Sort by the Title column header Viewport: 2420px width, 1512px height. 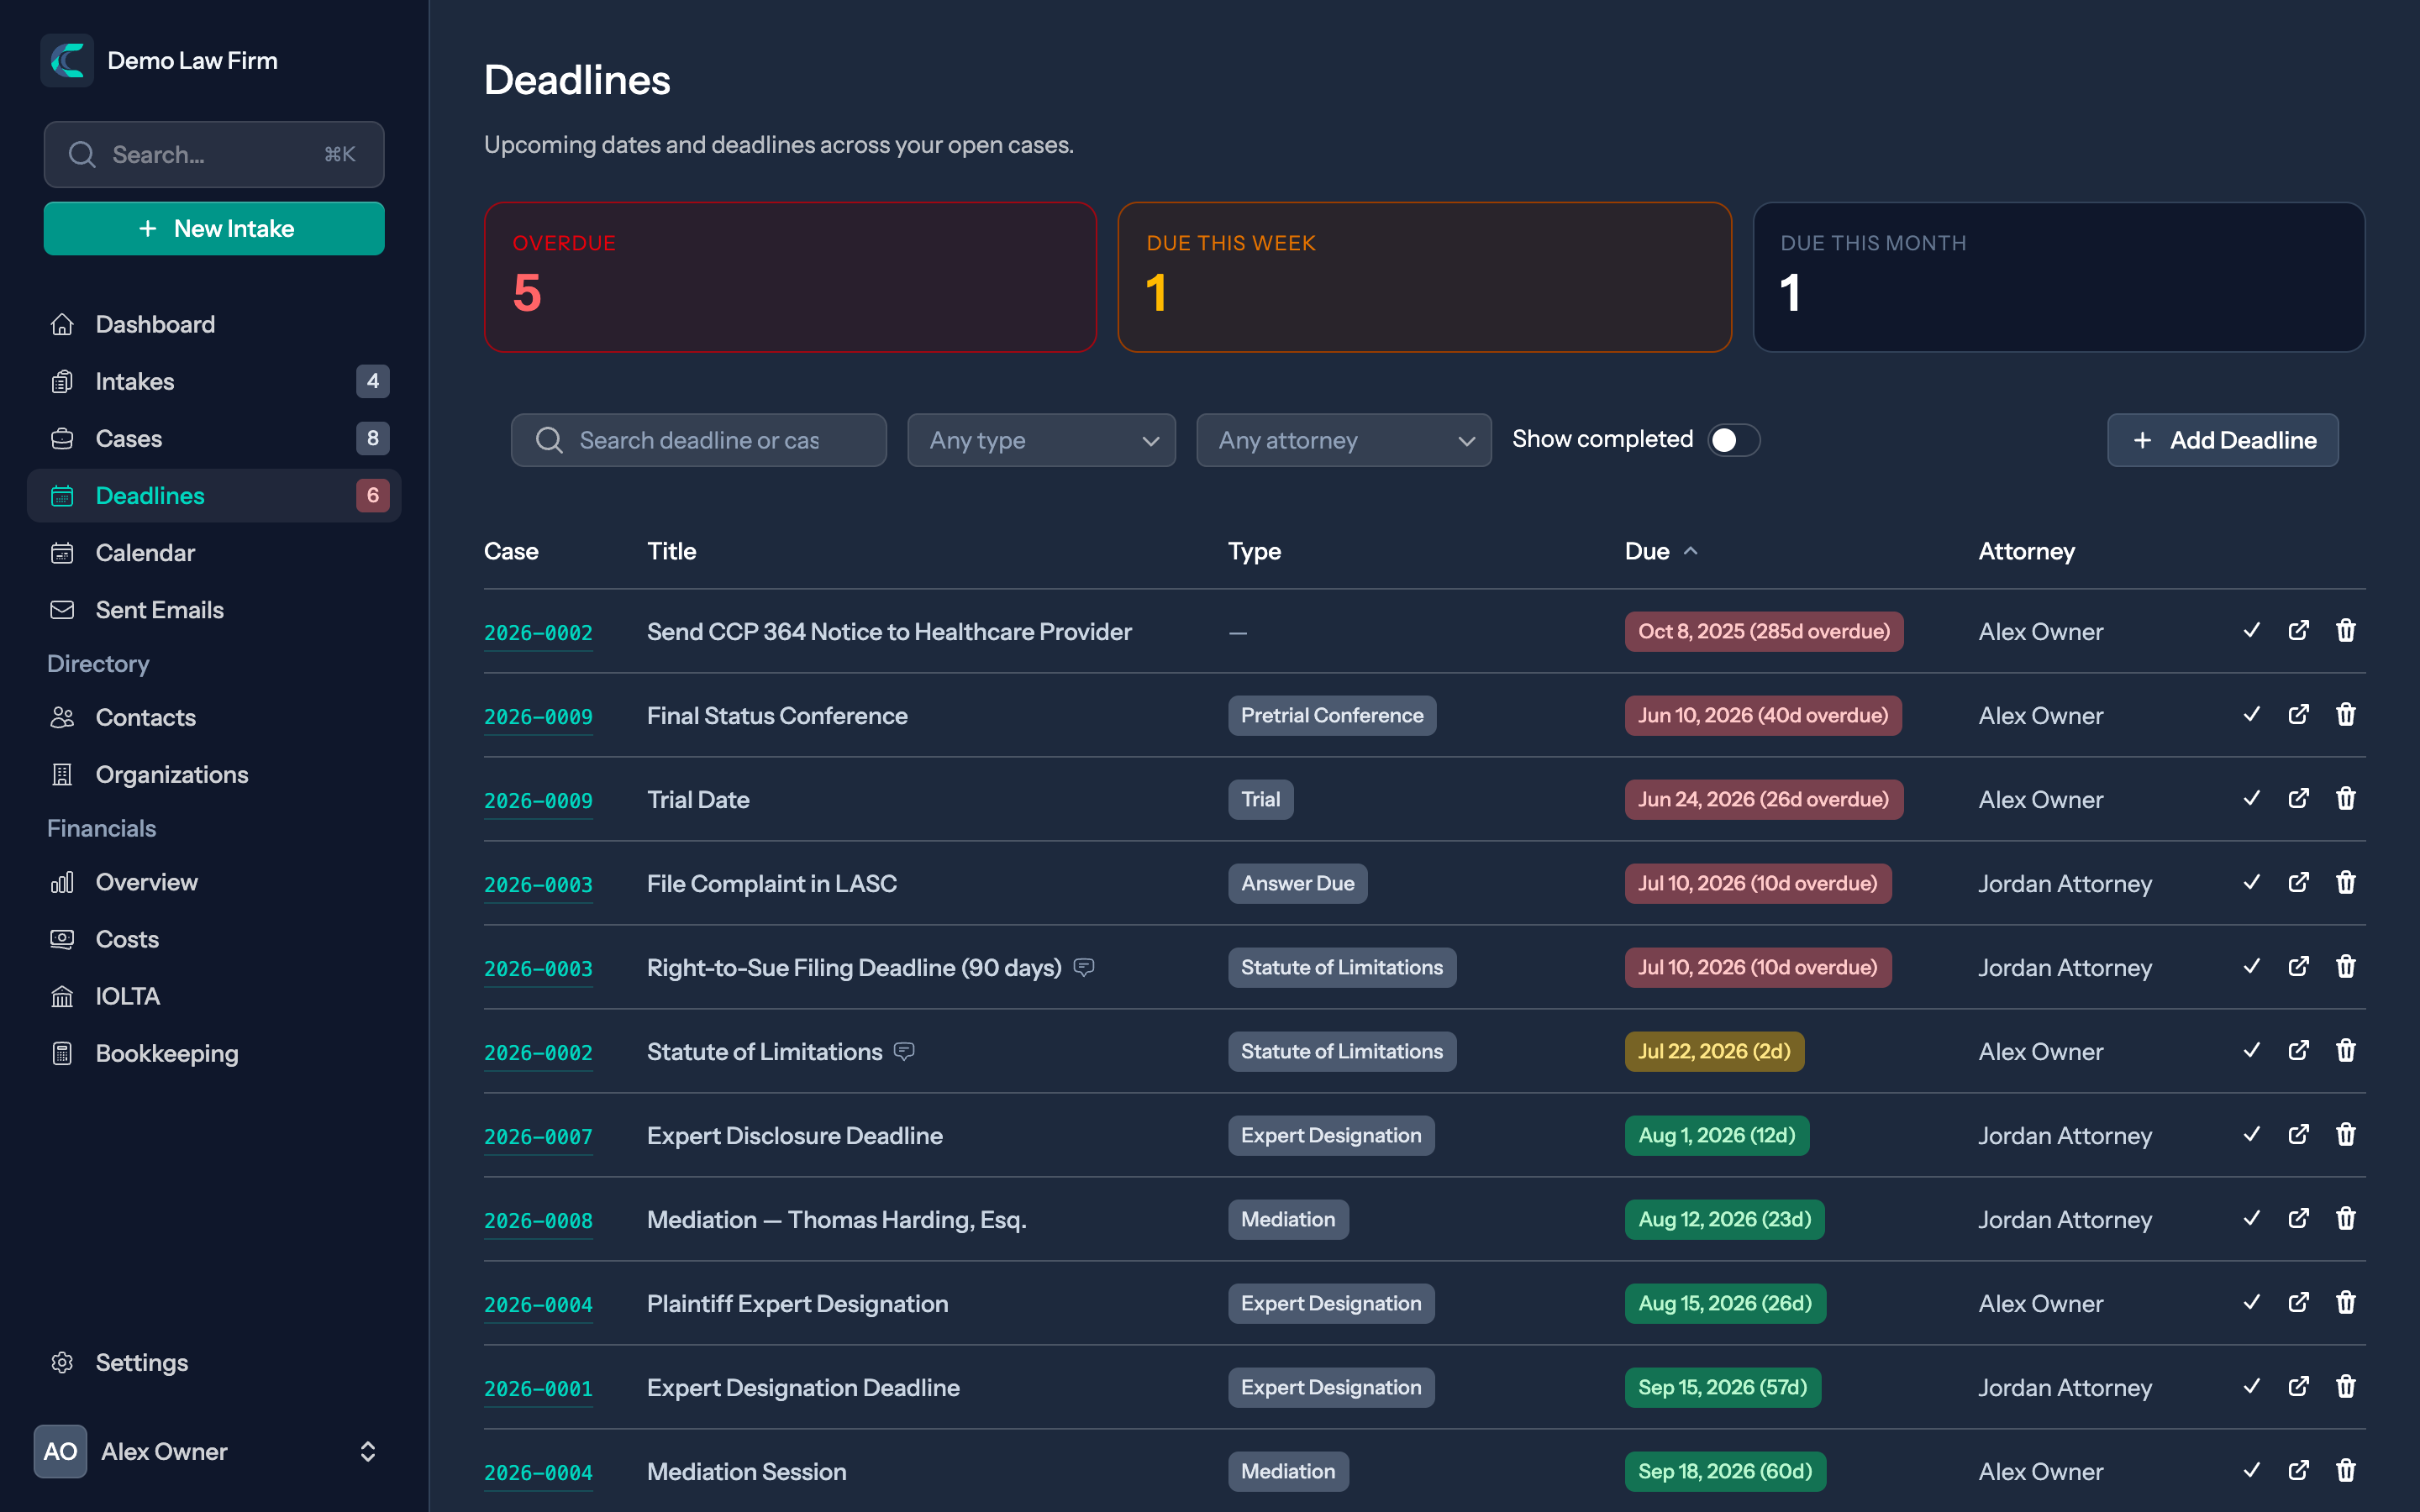[x=671, y=551]
